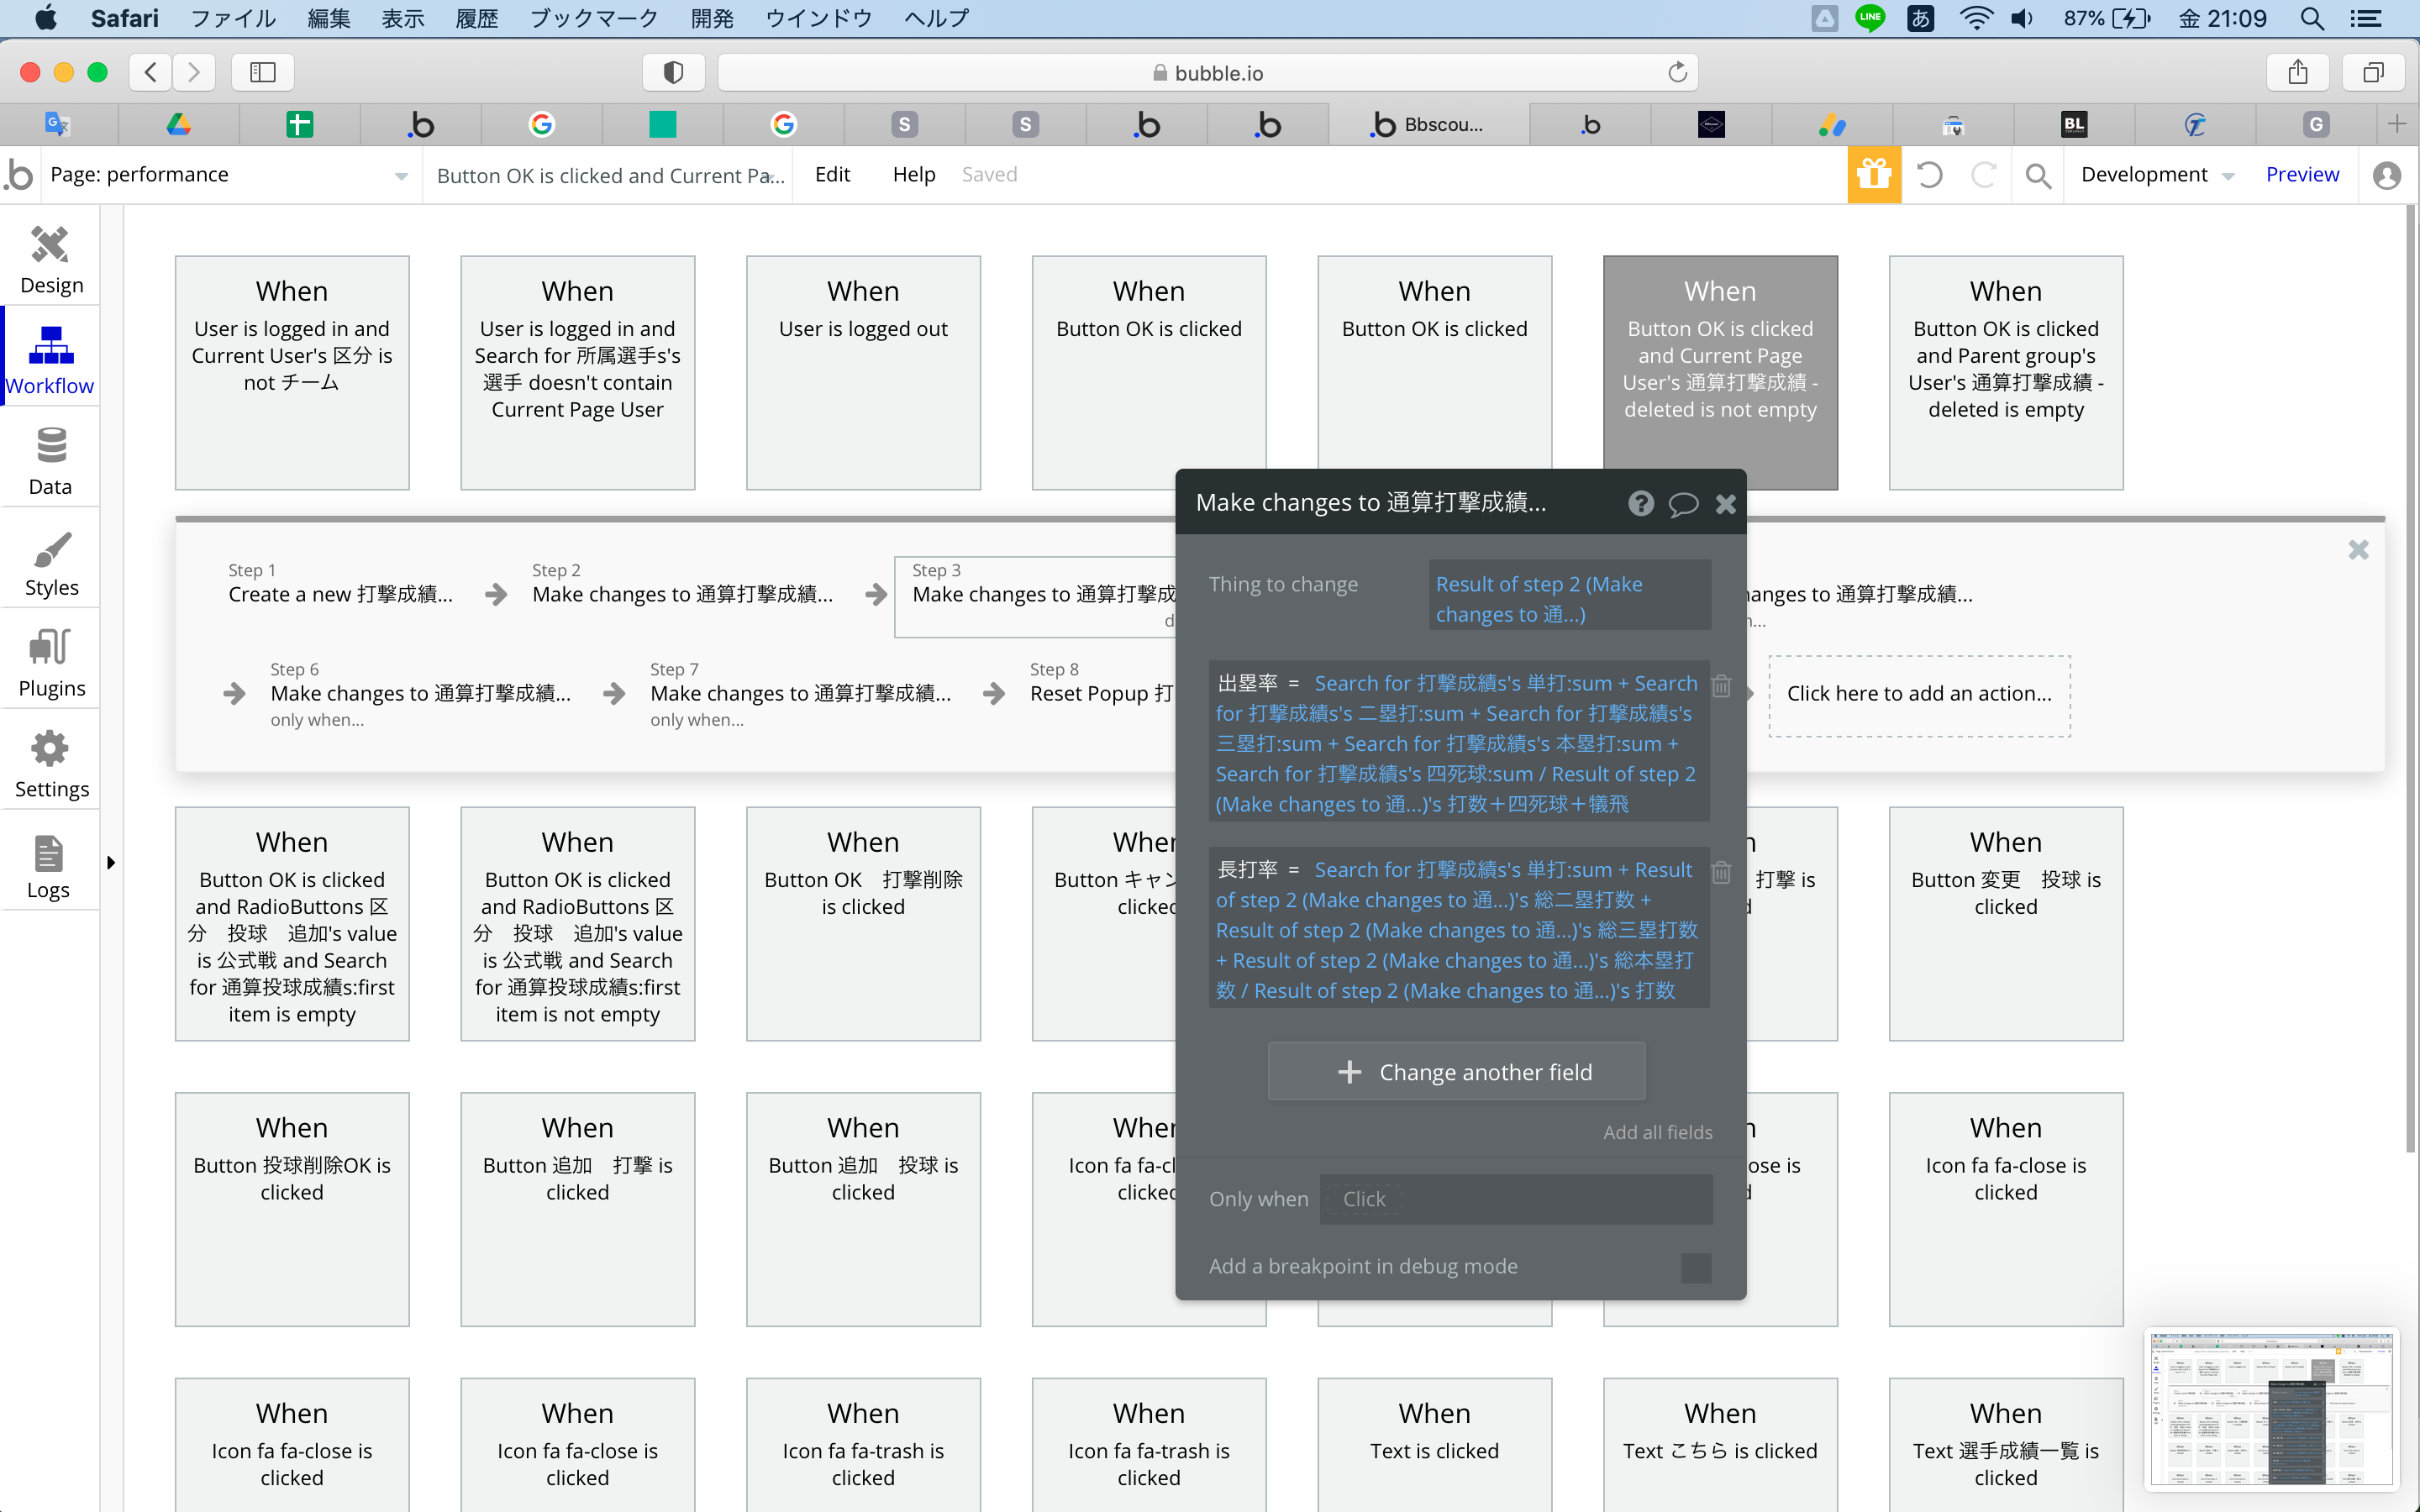Expand the sidebar panel arrow near Logs
The image size is (2420, 1512).
coord(111,862)
